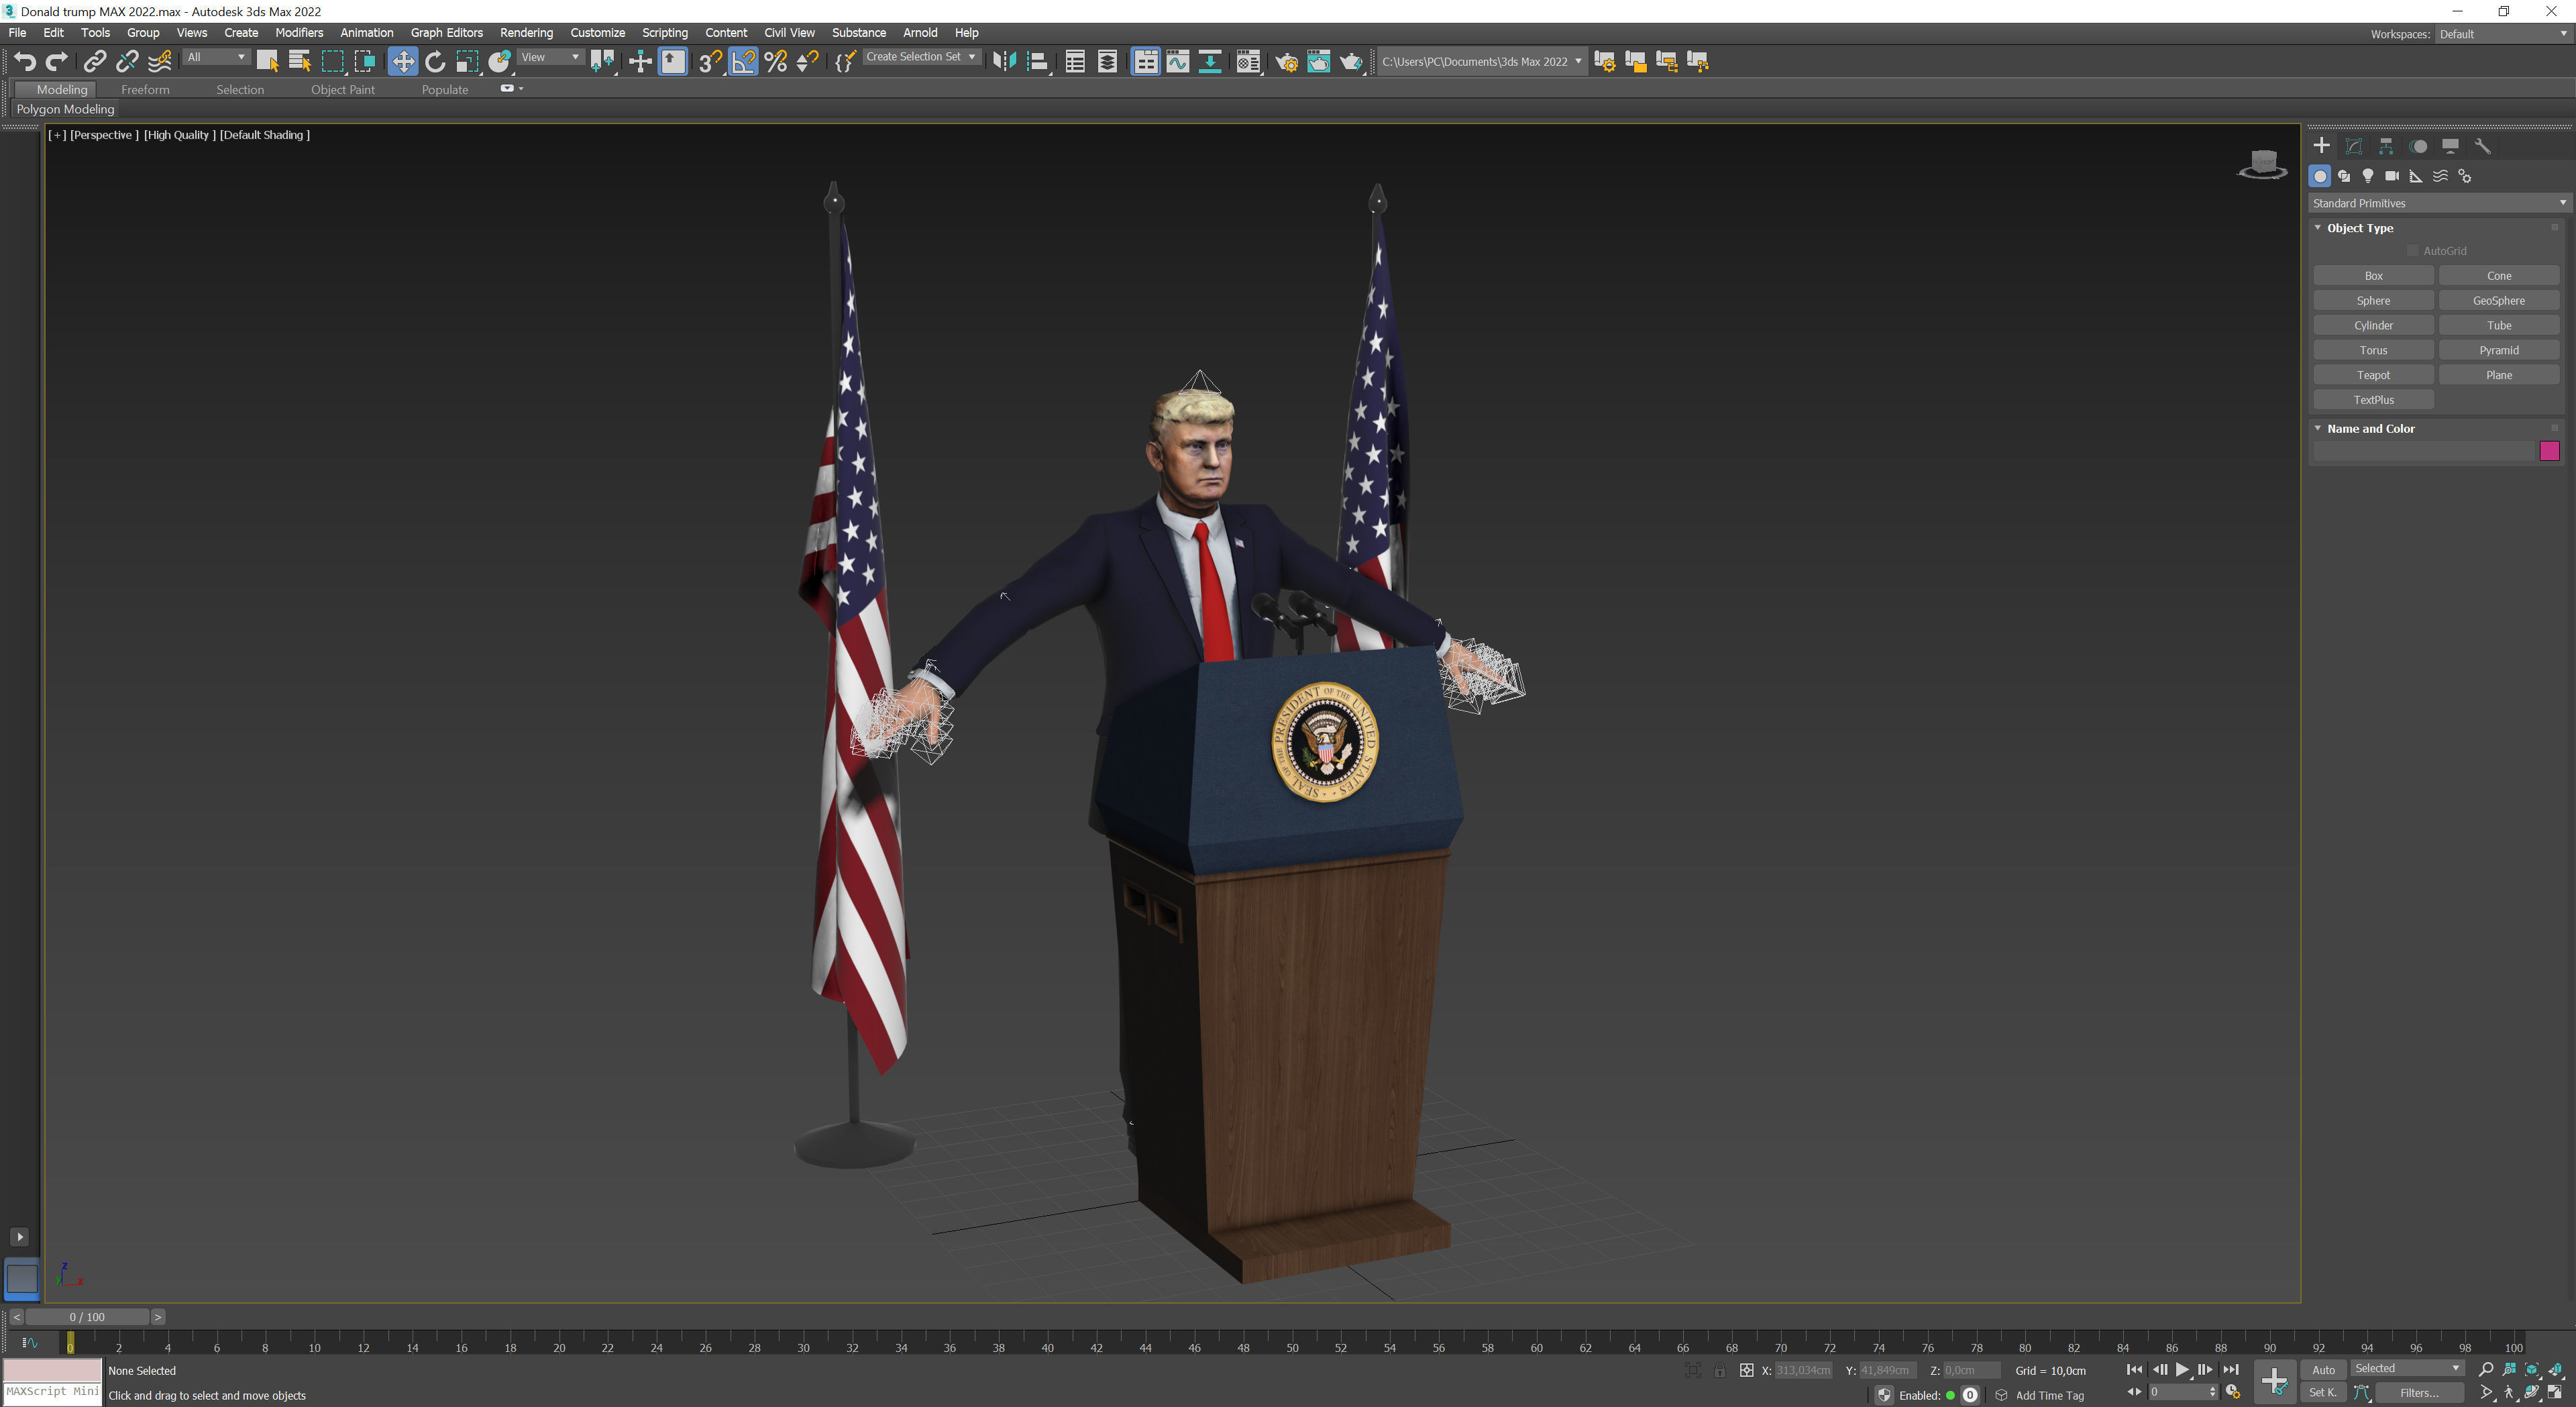The height and width of the screenshot is (1407, 2576).
Task: Click time slider 0 / 100 handle
Action: tap(87, 1317)
